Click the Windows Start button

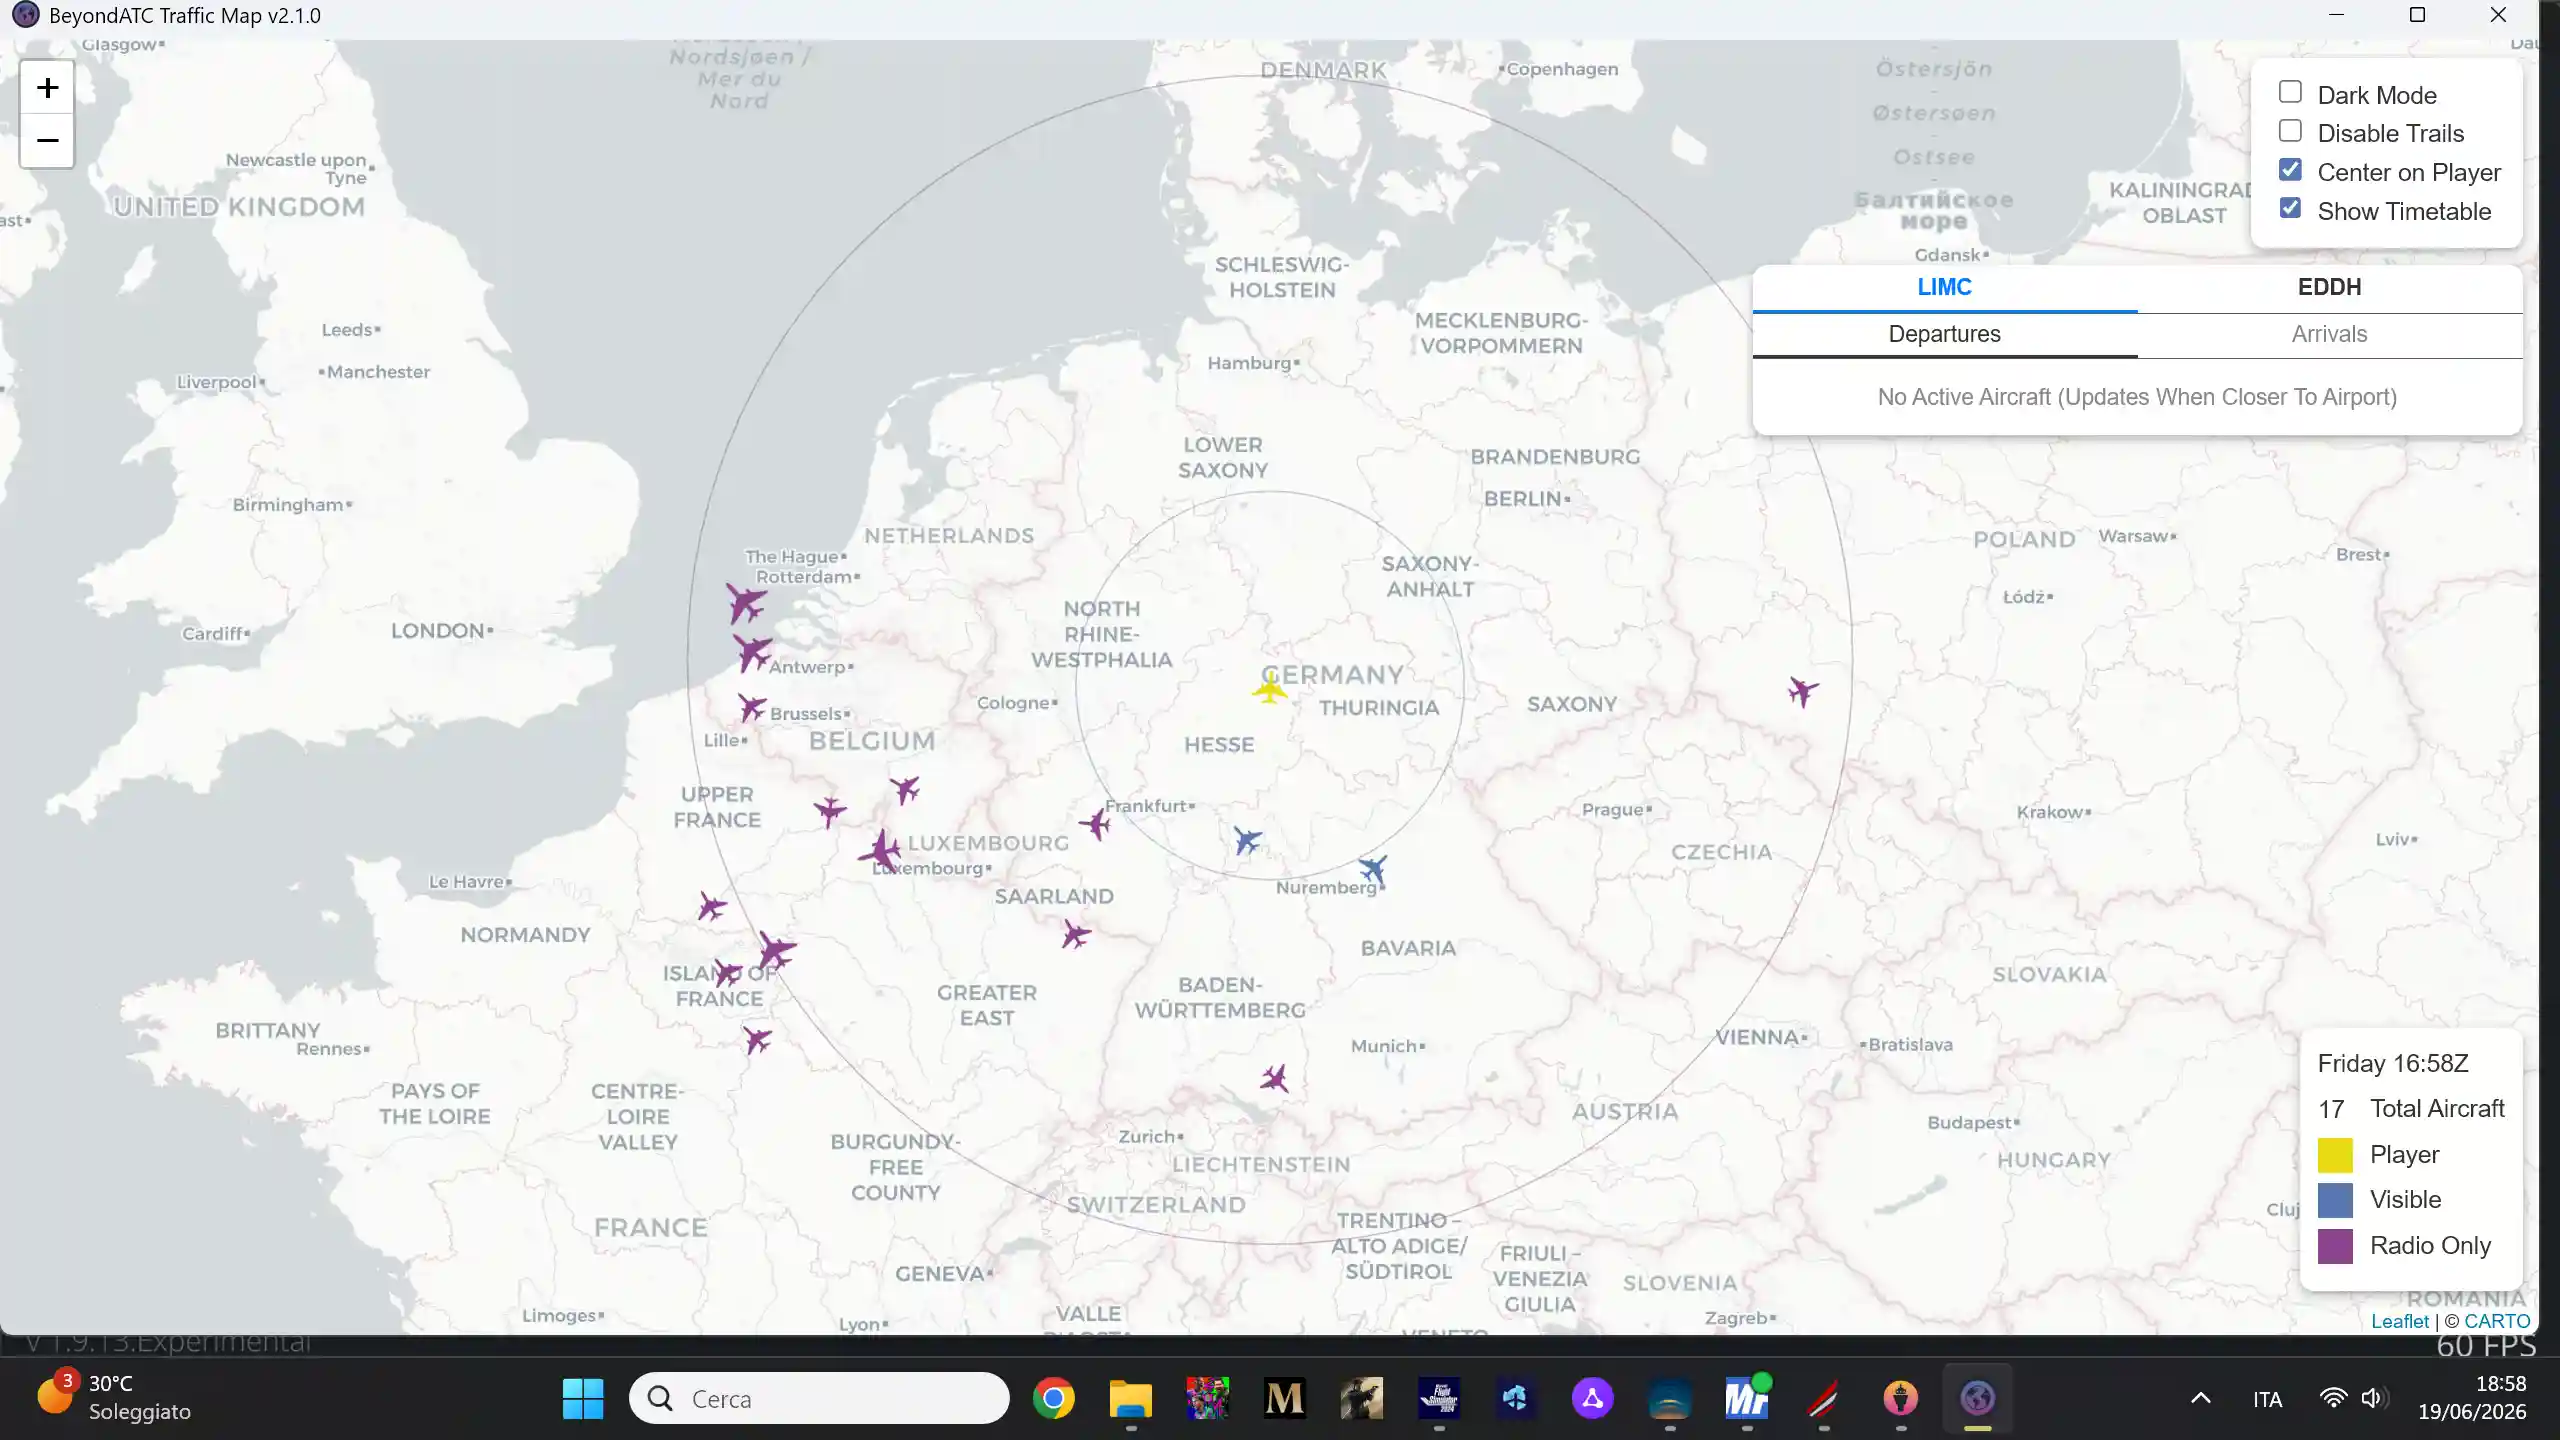click(x=583, y=1398)
